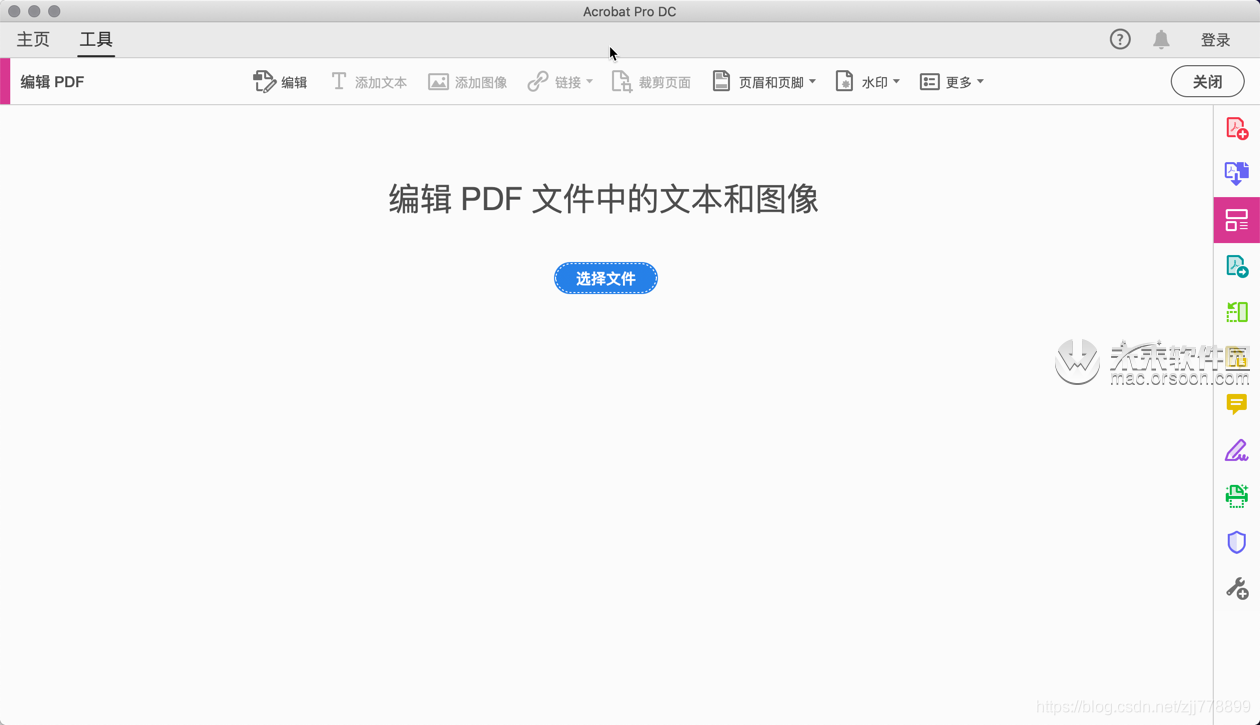Click the 关闭 button
This screenshot has width=1260, height=725.
coord(1208,82)
